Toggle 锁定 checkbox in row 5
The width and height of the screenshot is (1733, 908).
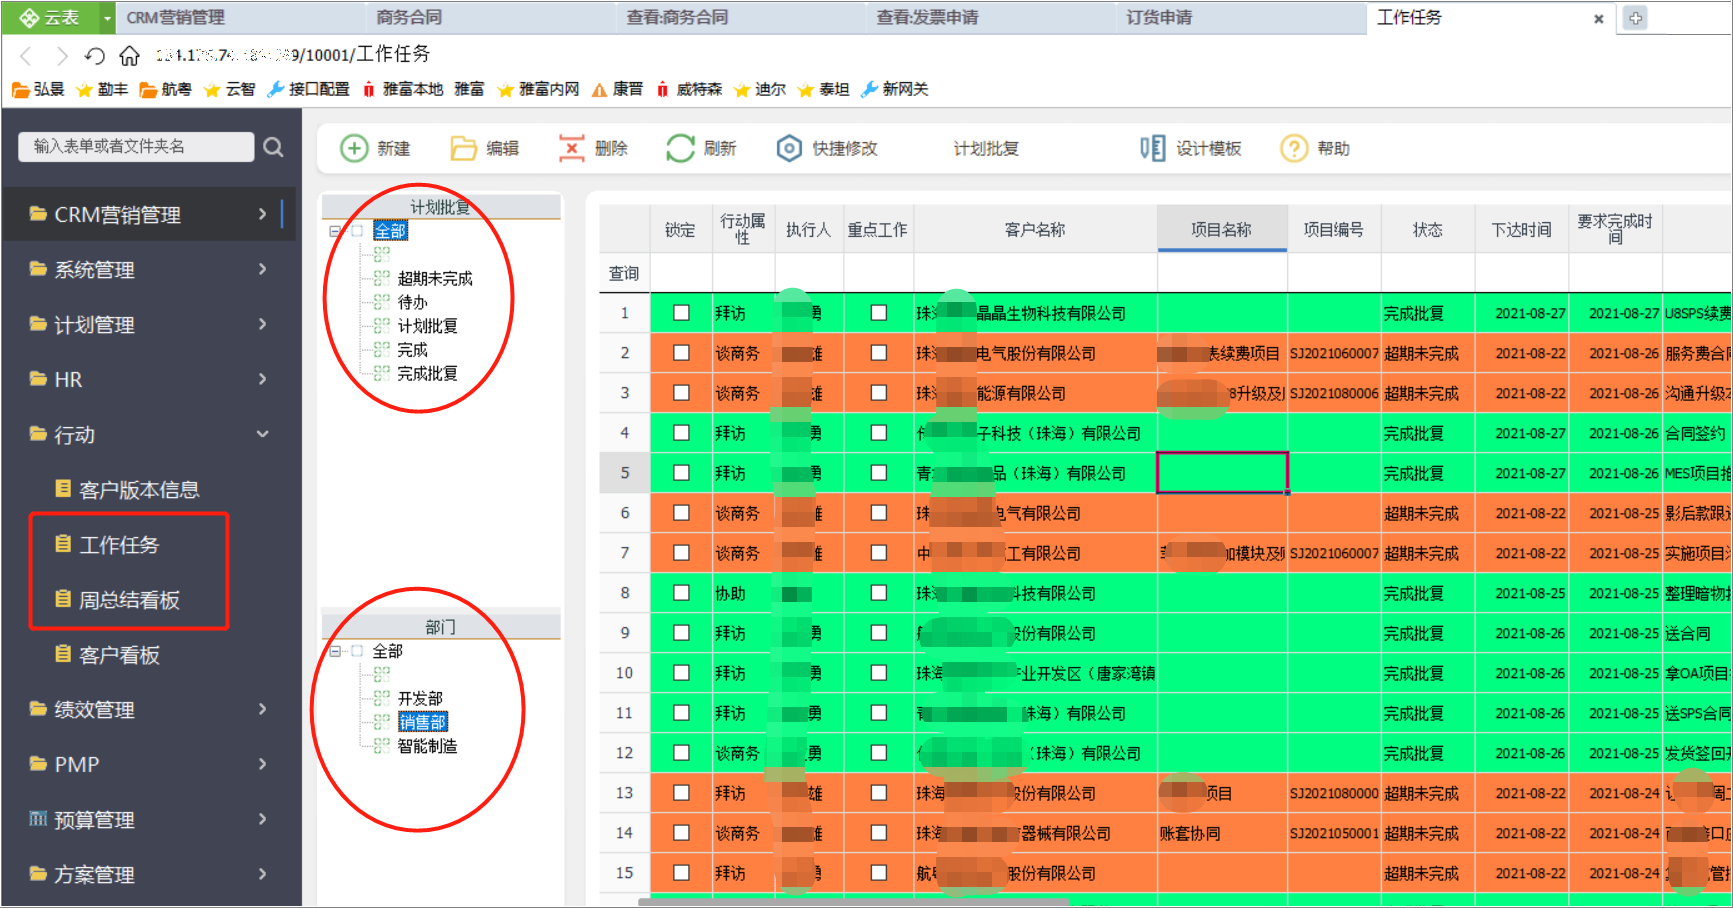point(681,473)
